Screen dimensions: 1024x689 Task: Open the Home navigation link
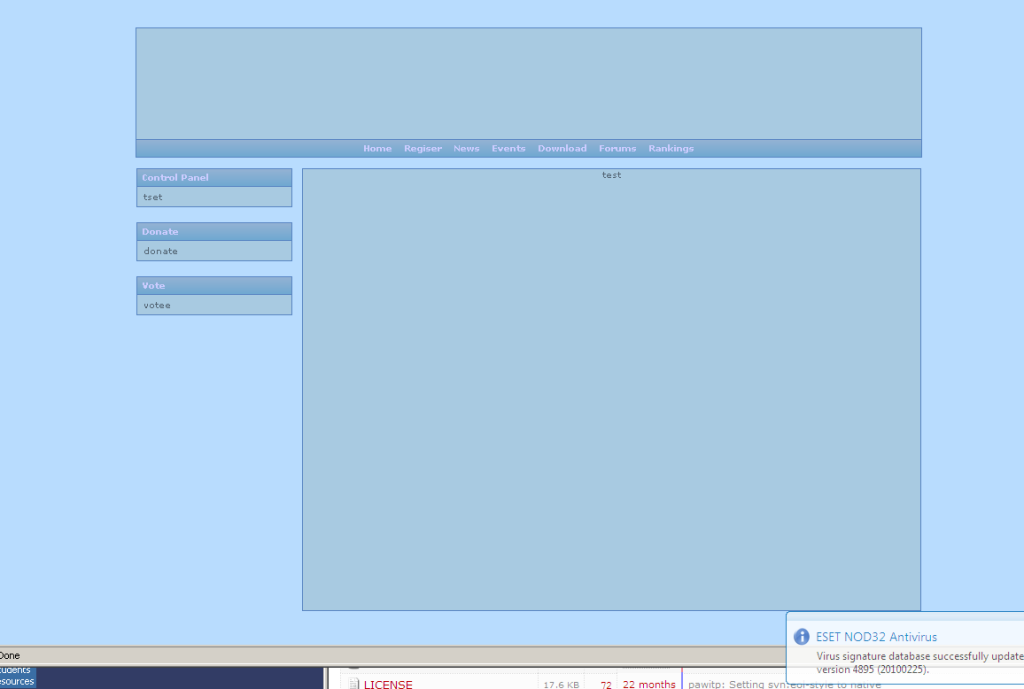pyautogui.click(x=377, y=149)
